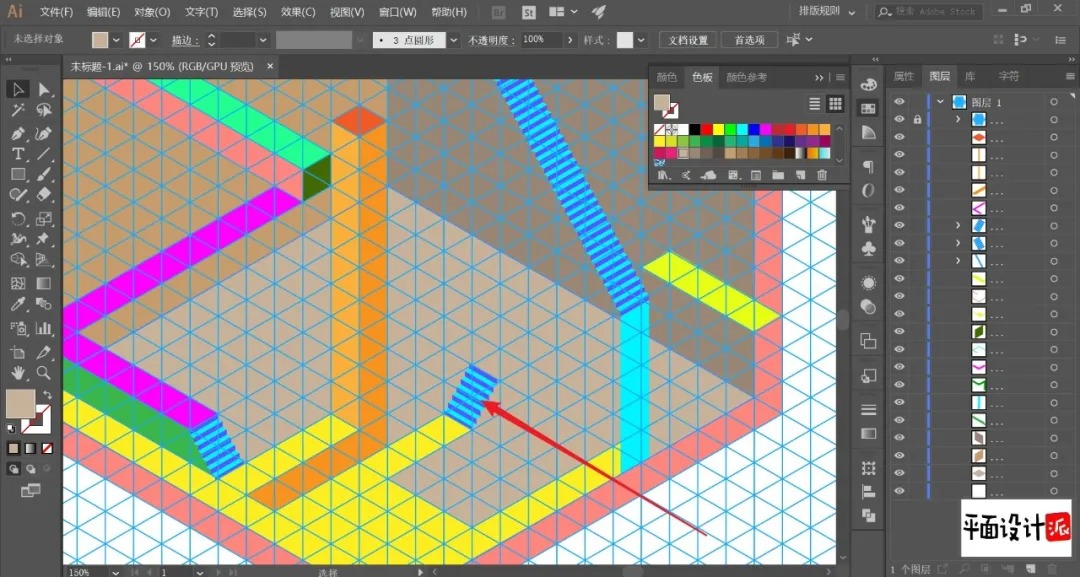Viewport: 1080px width, 577px height.
Task: Delete swatch with trash icon
Action: point(822,176)
